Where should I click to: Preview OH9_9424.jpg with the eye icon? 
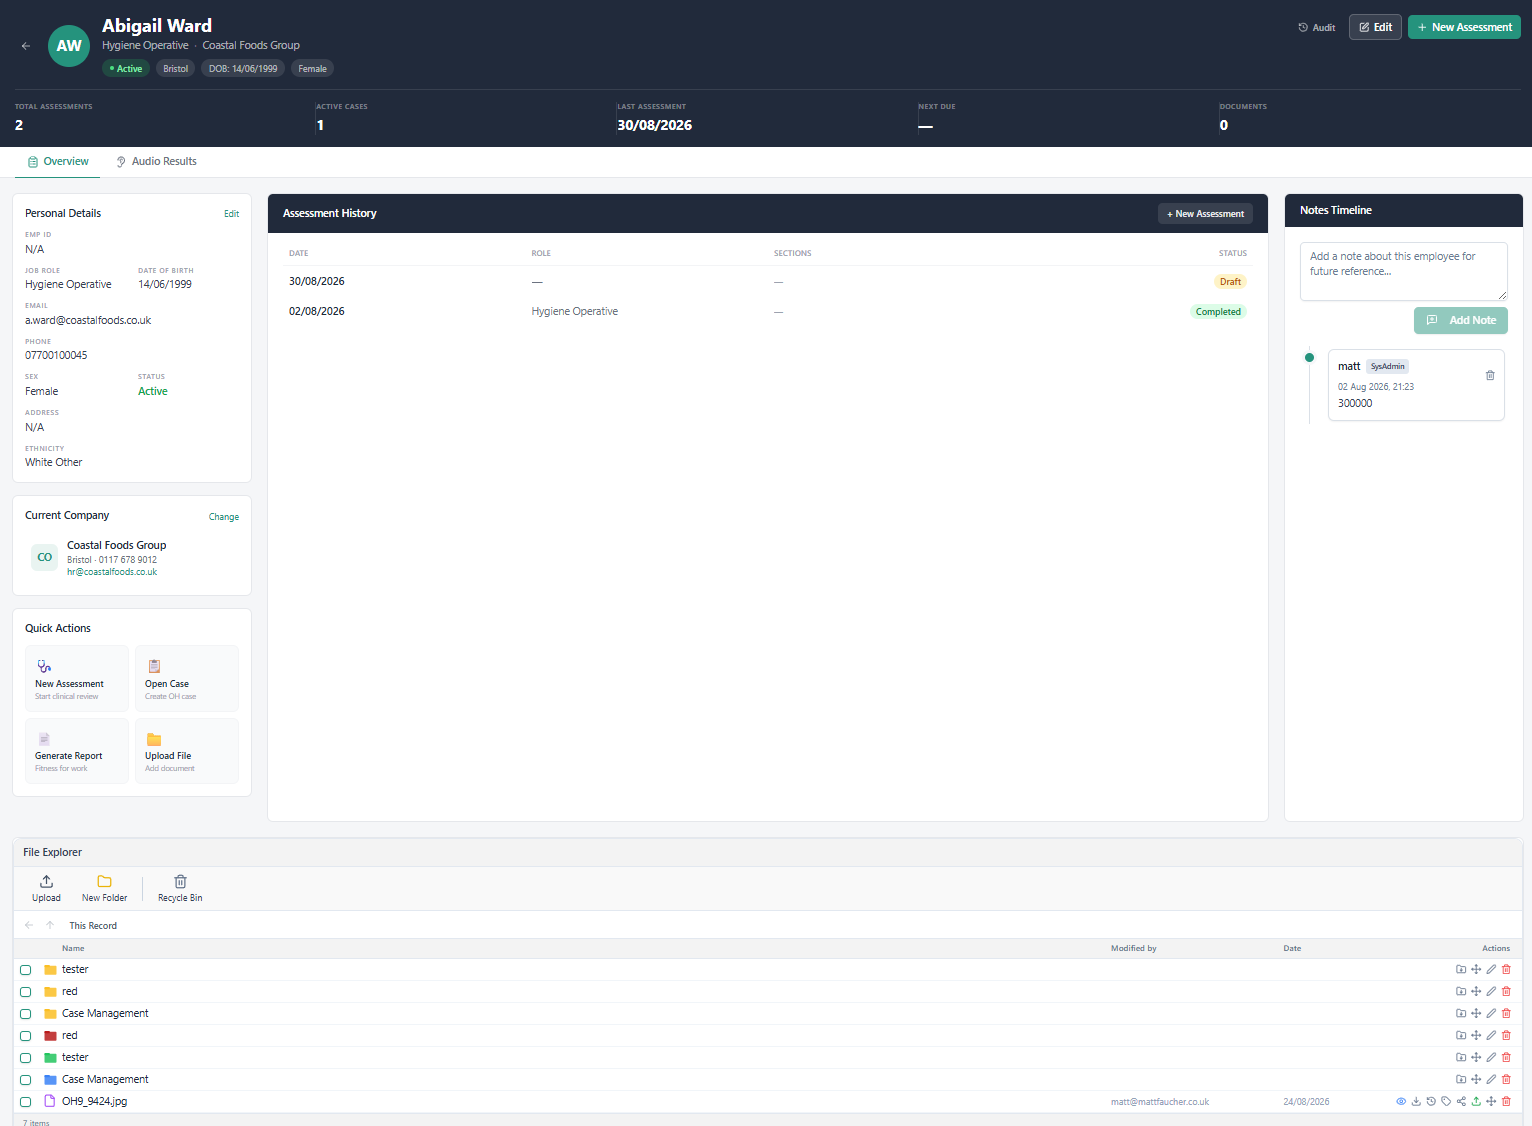coord(1401,1101)
